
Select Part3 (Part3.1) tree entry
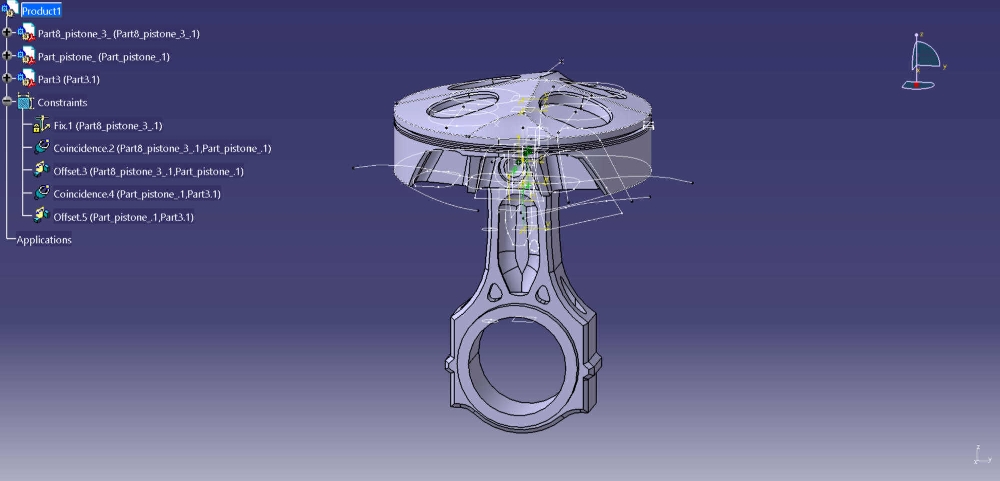coord(69,80)
